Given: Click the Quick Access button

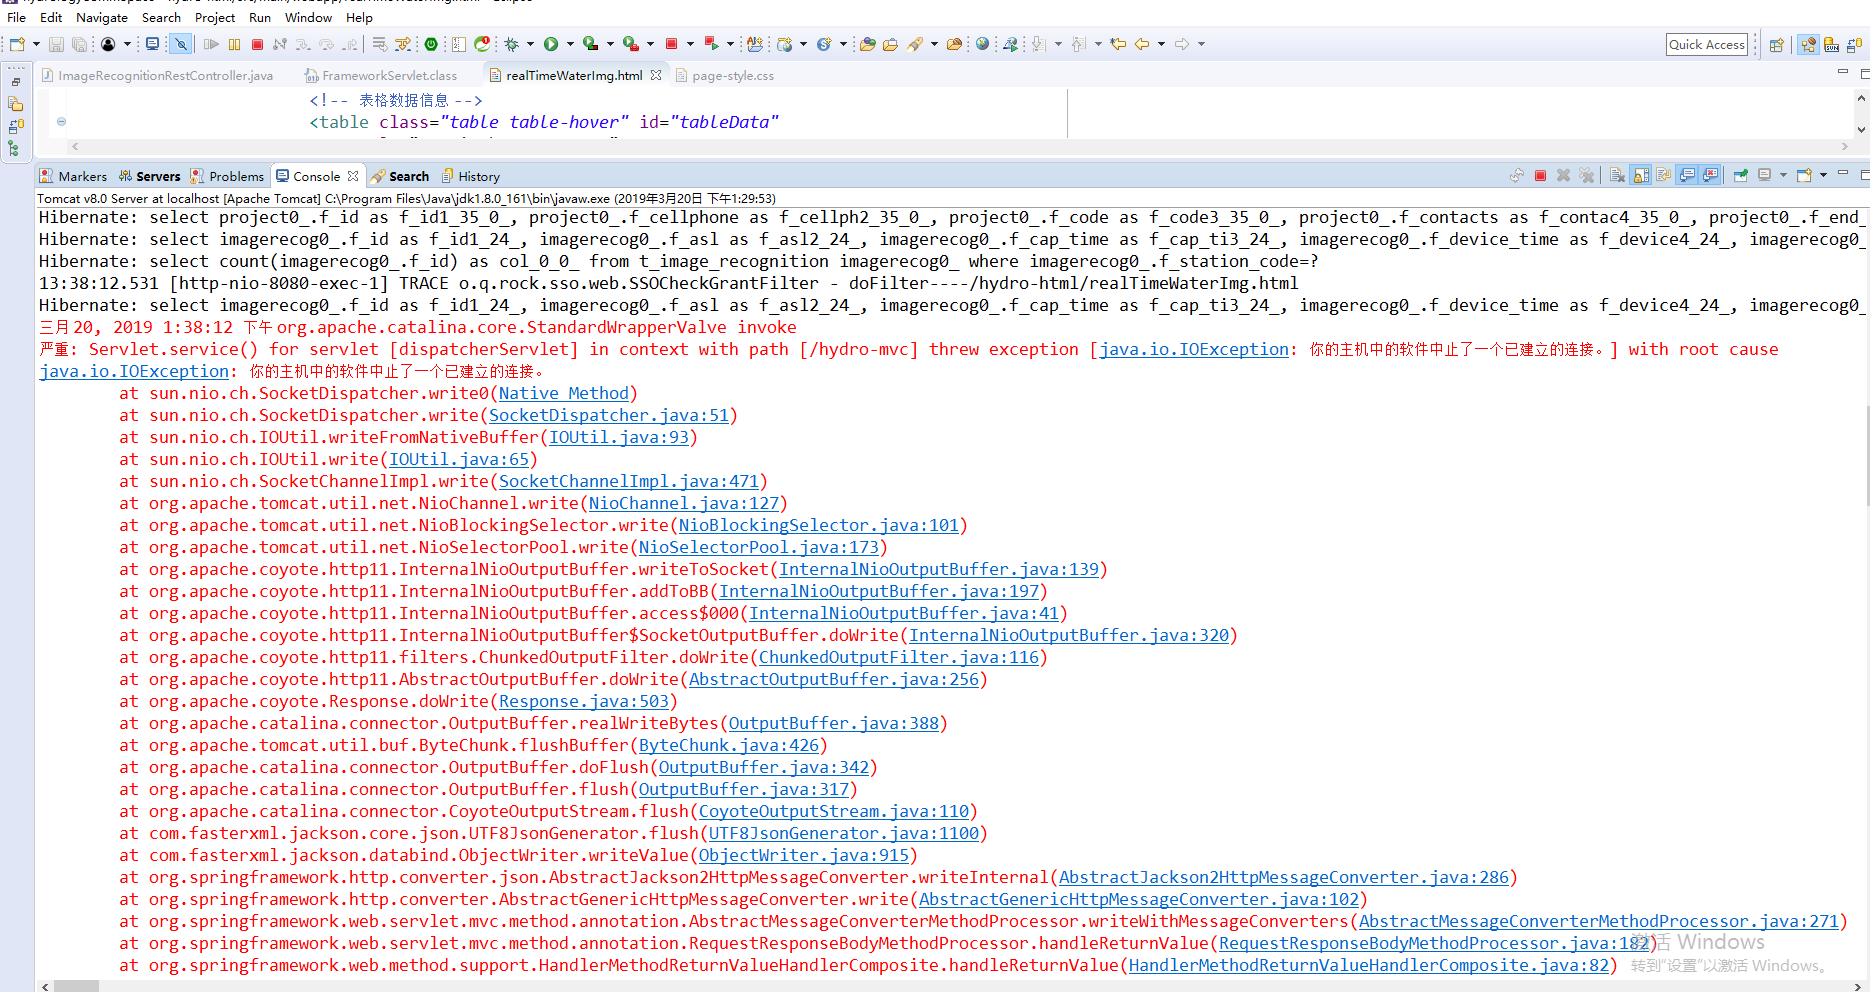Looking at the screenshot, I should coord(1707,44).
